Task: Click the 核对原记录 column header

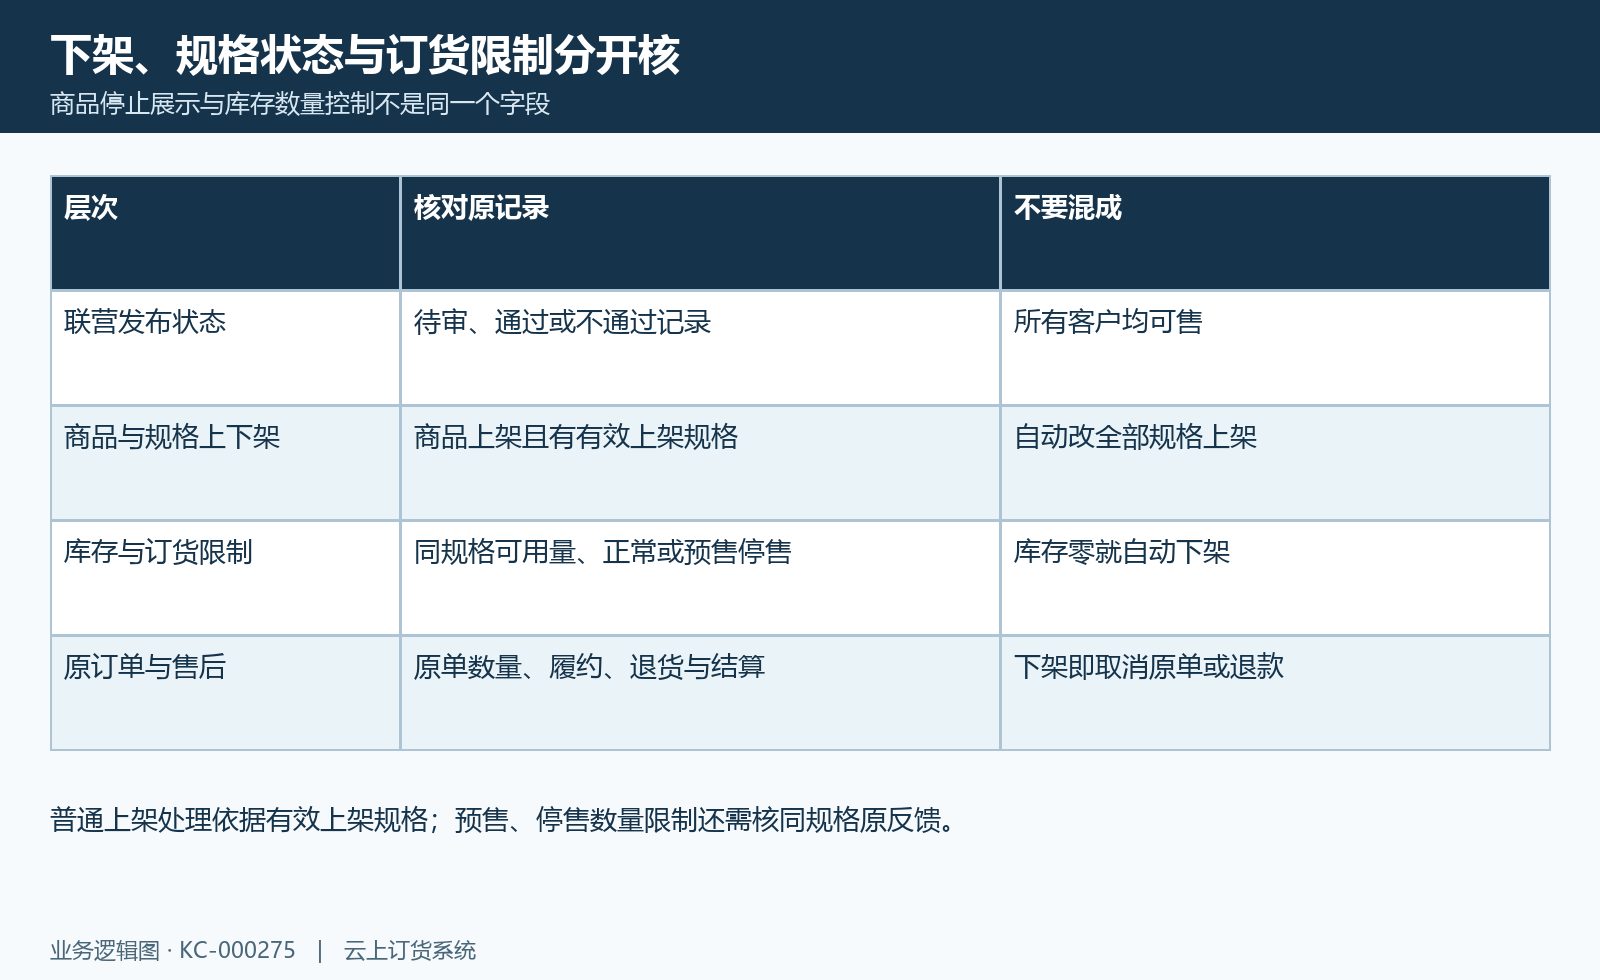Action: [700, 233]
